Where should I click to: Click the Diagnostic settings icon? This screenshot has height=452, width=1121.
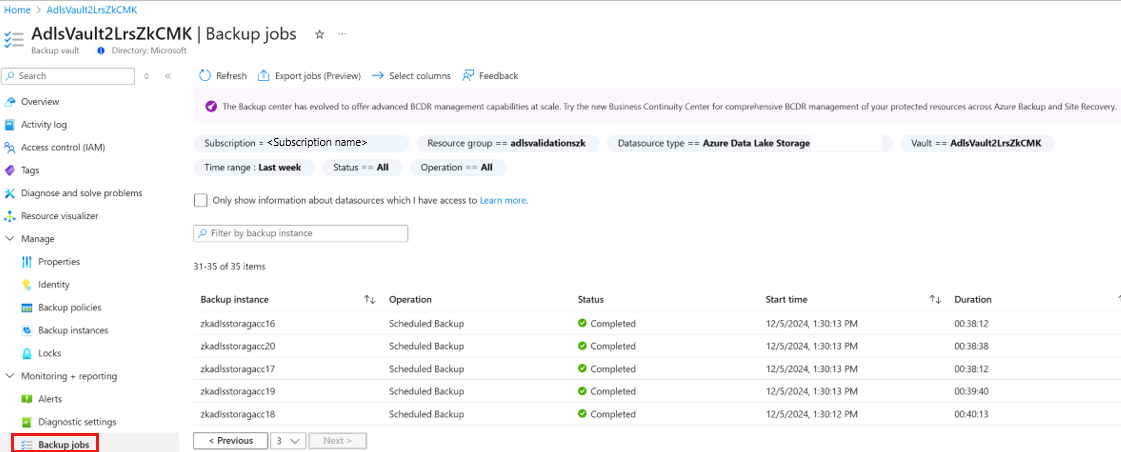(x=27, y=422)
